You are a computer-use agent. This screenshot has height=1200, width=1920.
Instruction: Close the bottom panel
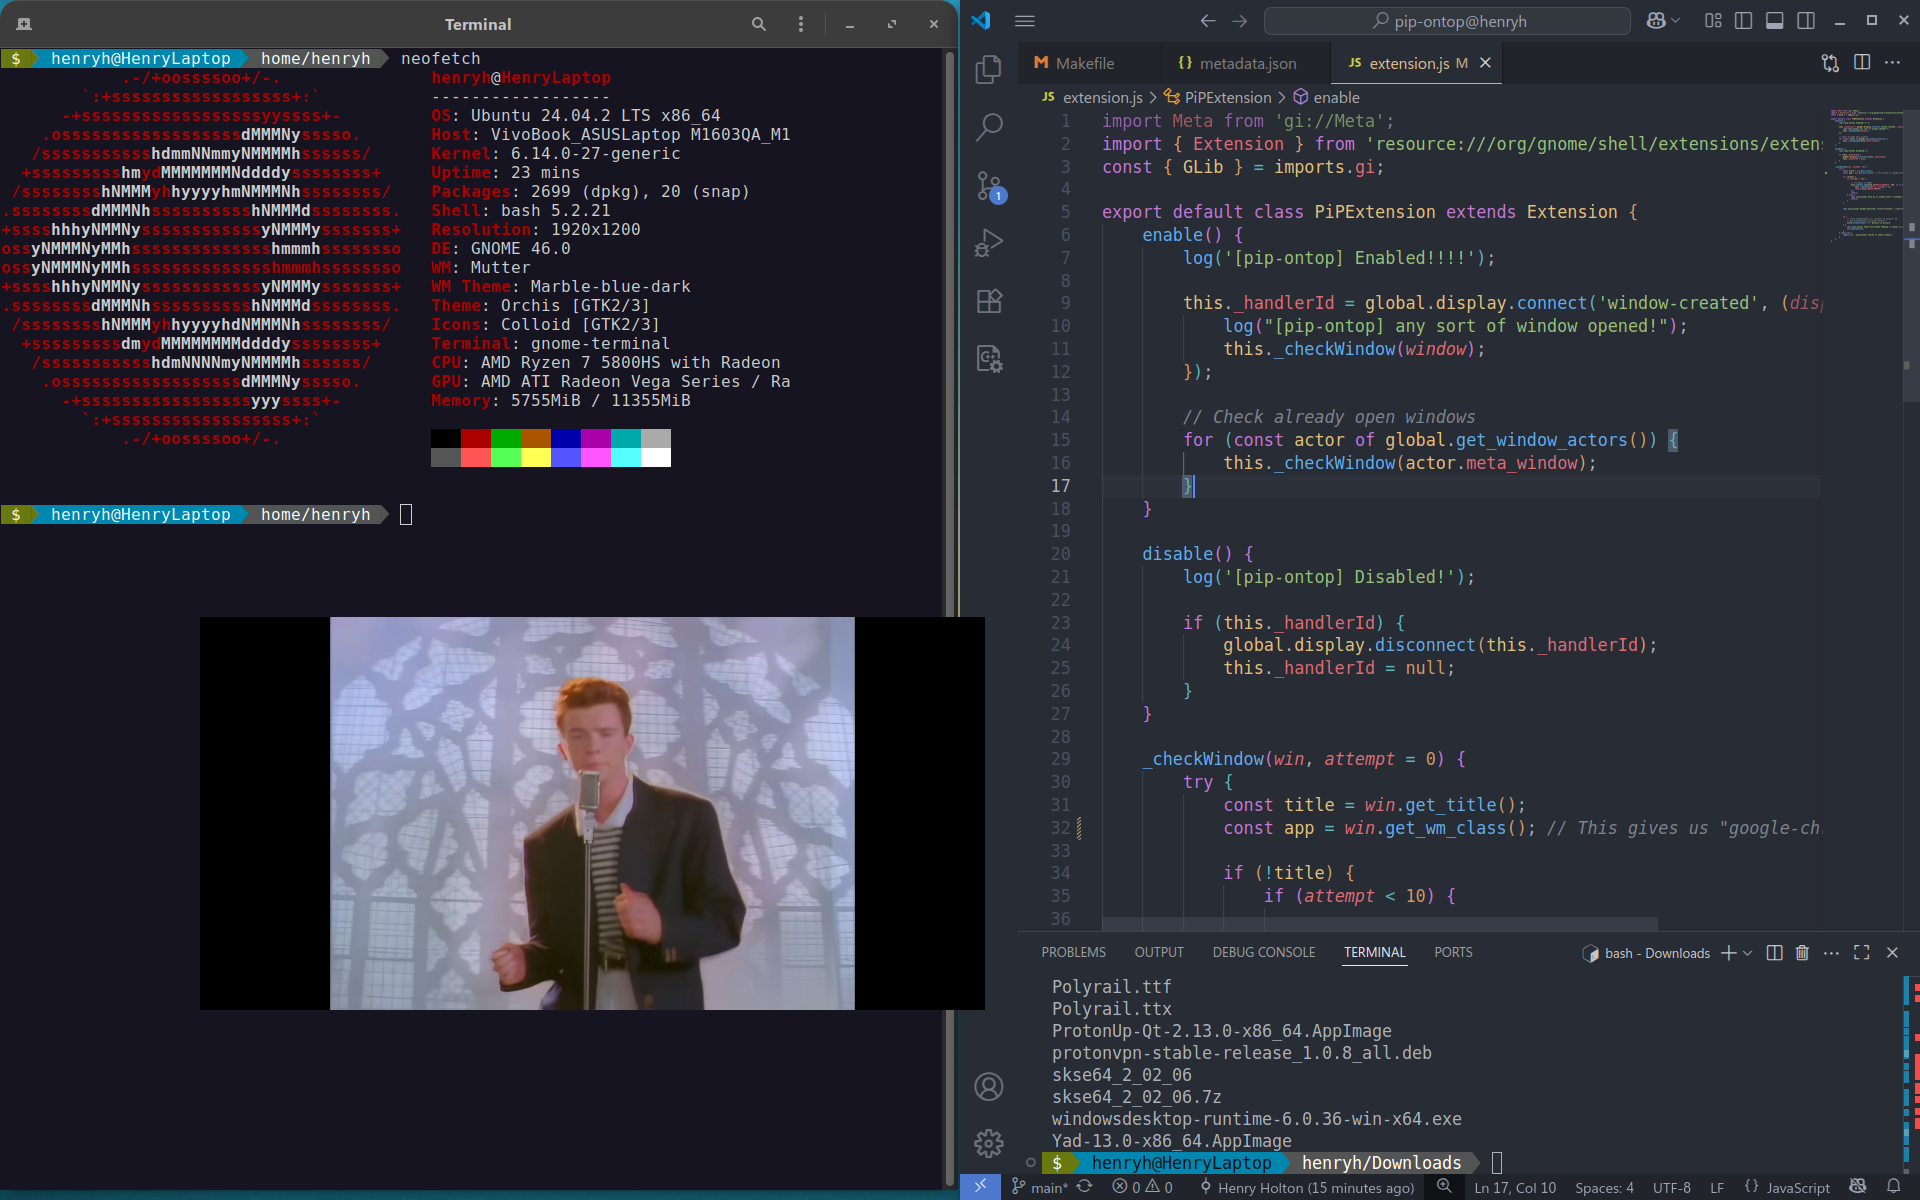(x=1892, y=953)
